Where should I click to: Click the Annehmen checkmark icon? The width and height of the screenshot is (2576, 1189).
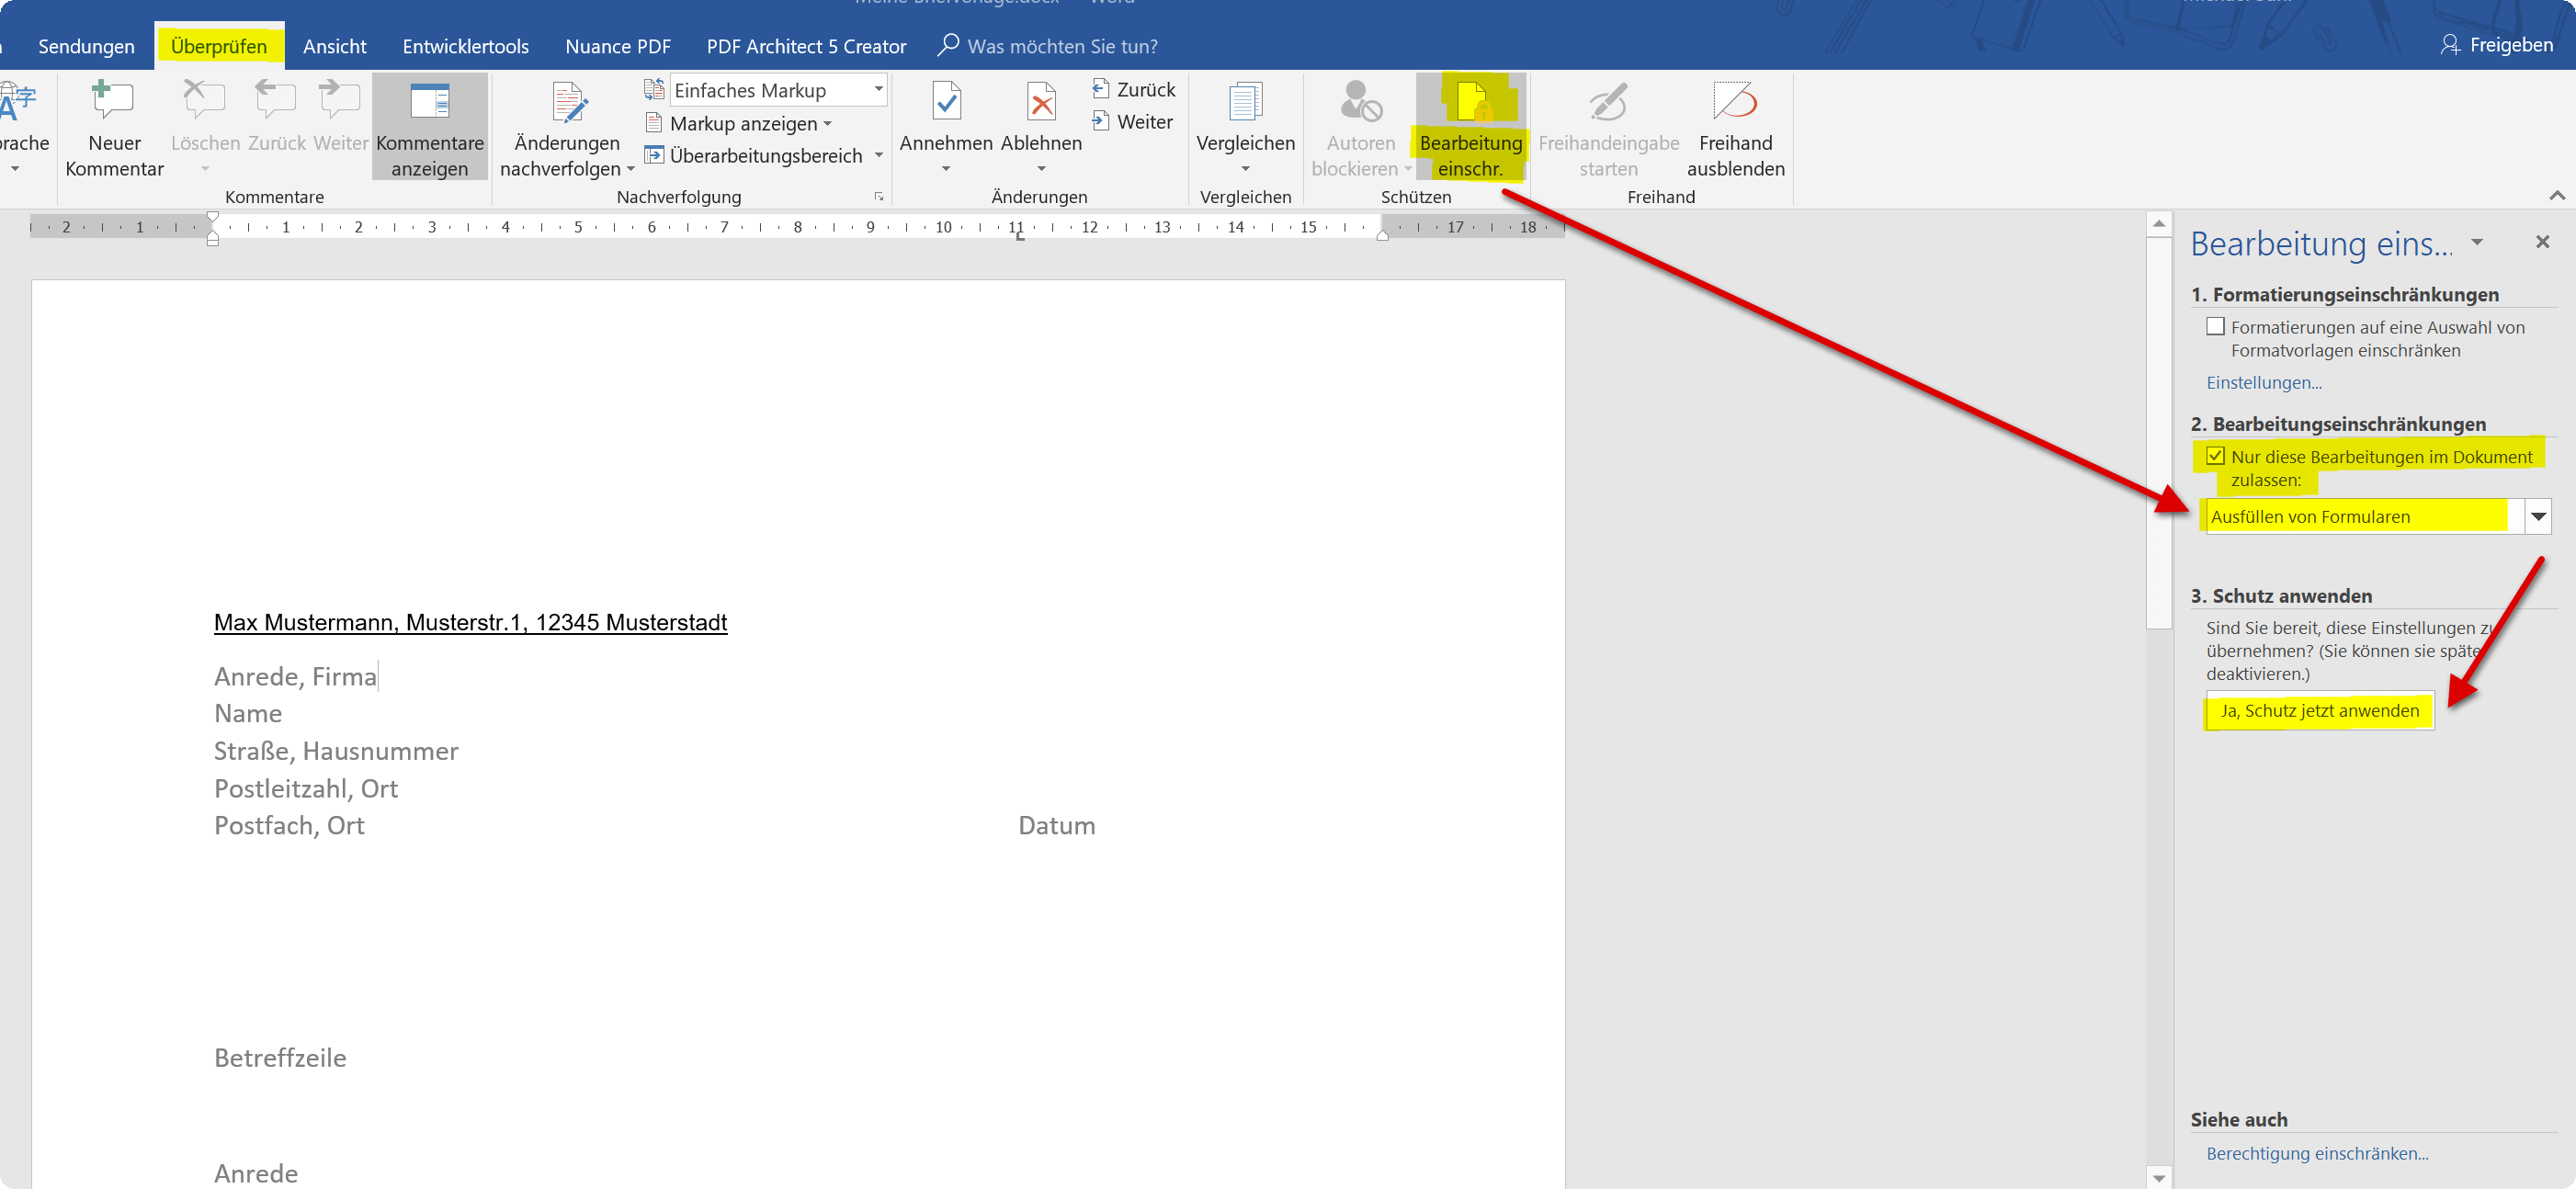[946, 102]
